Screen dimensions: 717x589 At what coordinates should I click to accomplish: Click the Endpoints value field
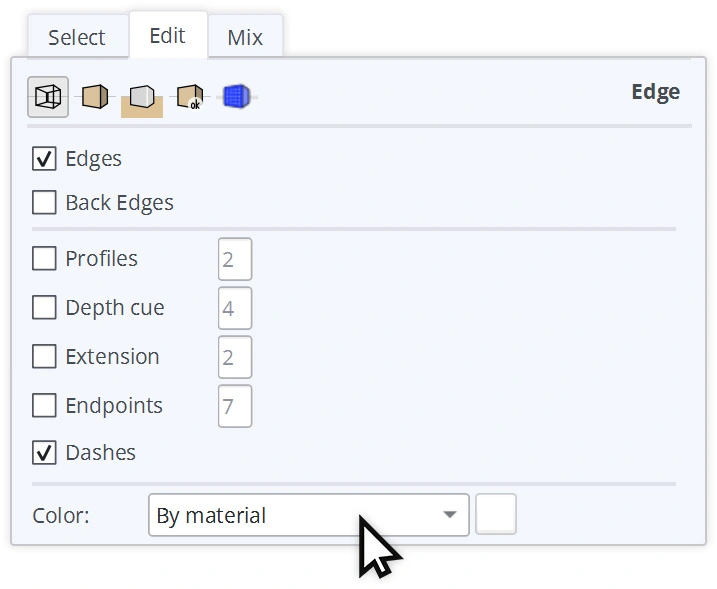tap(235, 406)
